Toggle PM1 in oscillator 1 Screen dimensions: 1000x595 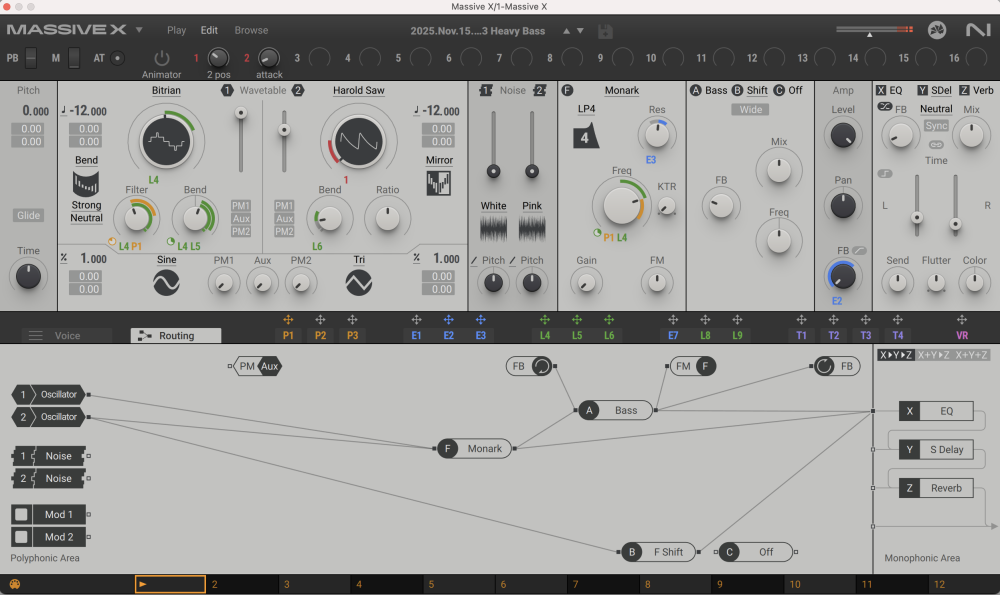(240, 205)
